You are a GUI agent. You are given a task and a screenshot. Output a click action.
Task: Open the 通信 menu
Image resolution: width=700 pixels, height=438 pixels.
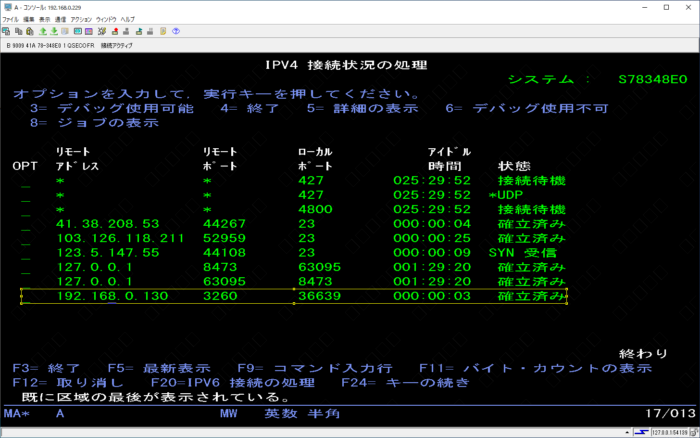pos(60,20)
